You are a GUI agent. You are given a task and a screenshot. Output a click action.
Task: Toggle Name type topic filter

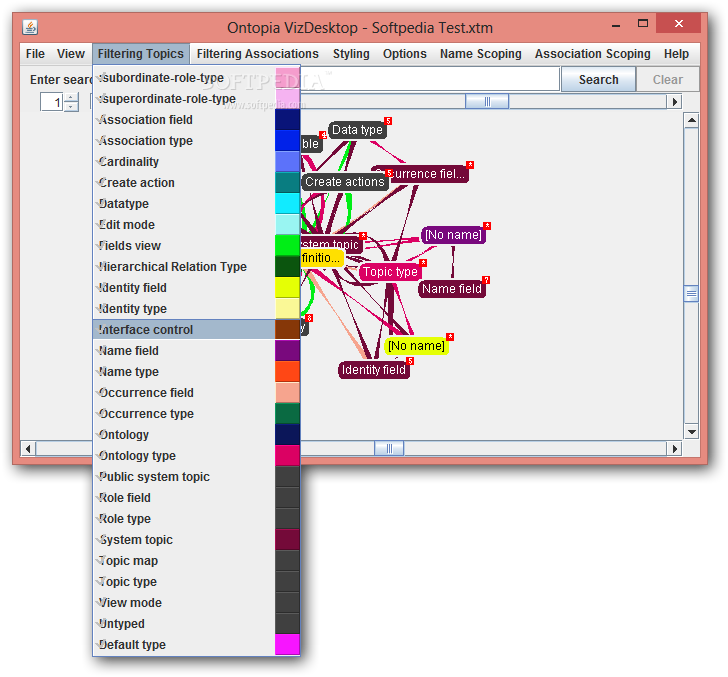pos(196,371)
